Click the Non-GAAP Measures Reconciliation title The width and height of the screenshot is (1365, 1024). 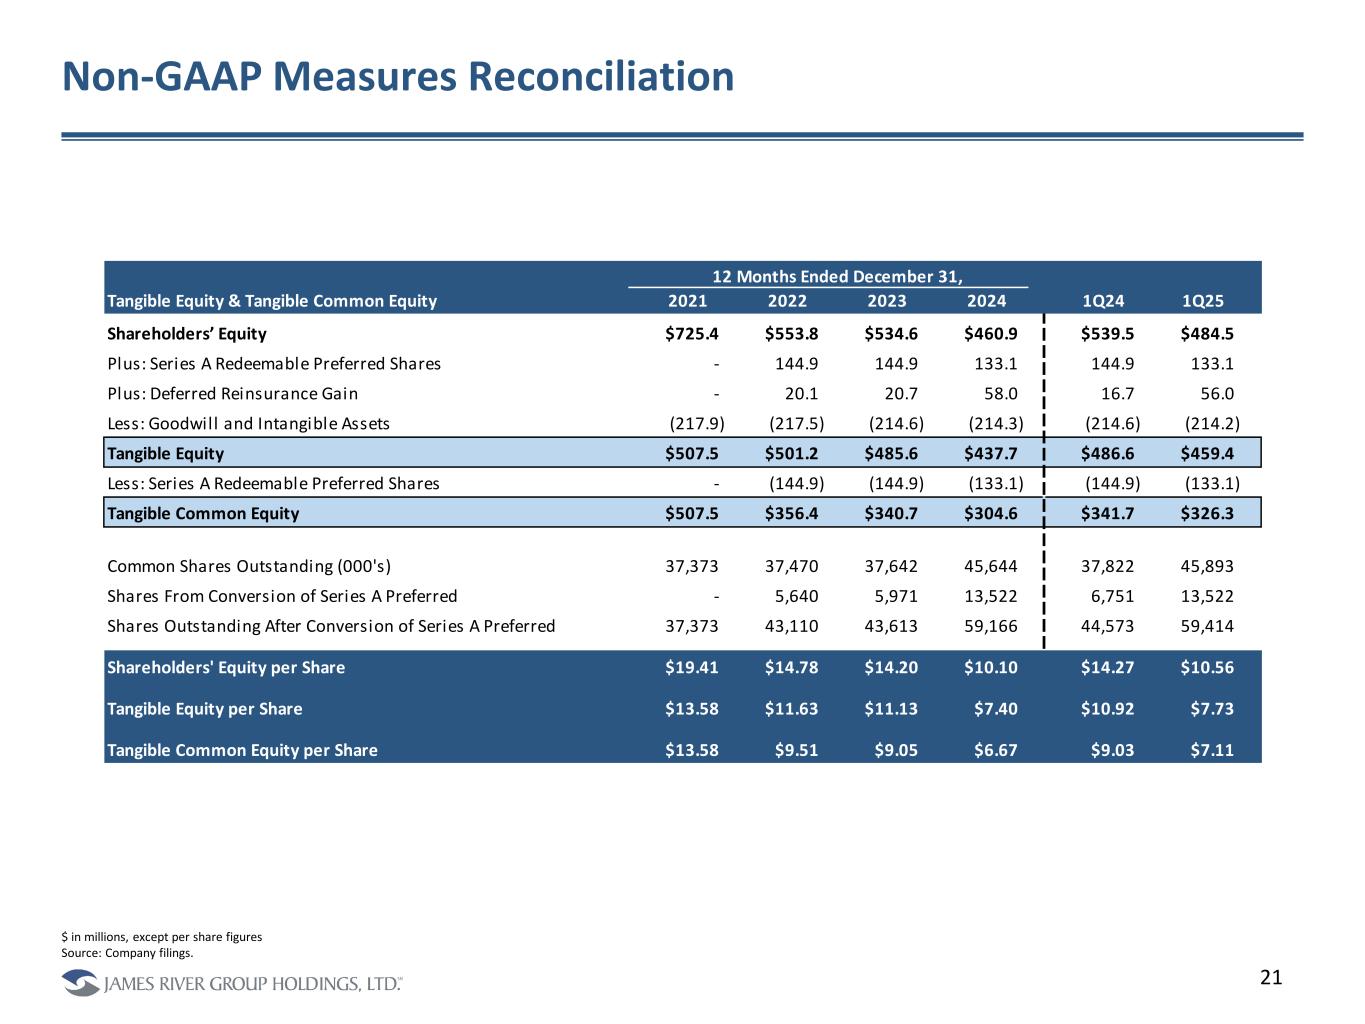click(x=397, y=77)
